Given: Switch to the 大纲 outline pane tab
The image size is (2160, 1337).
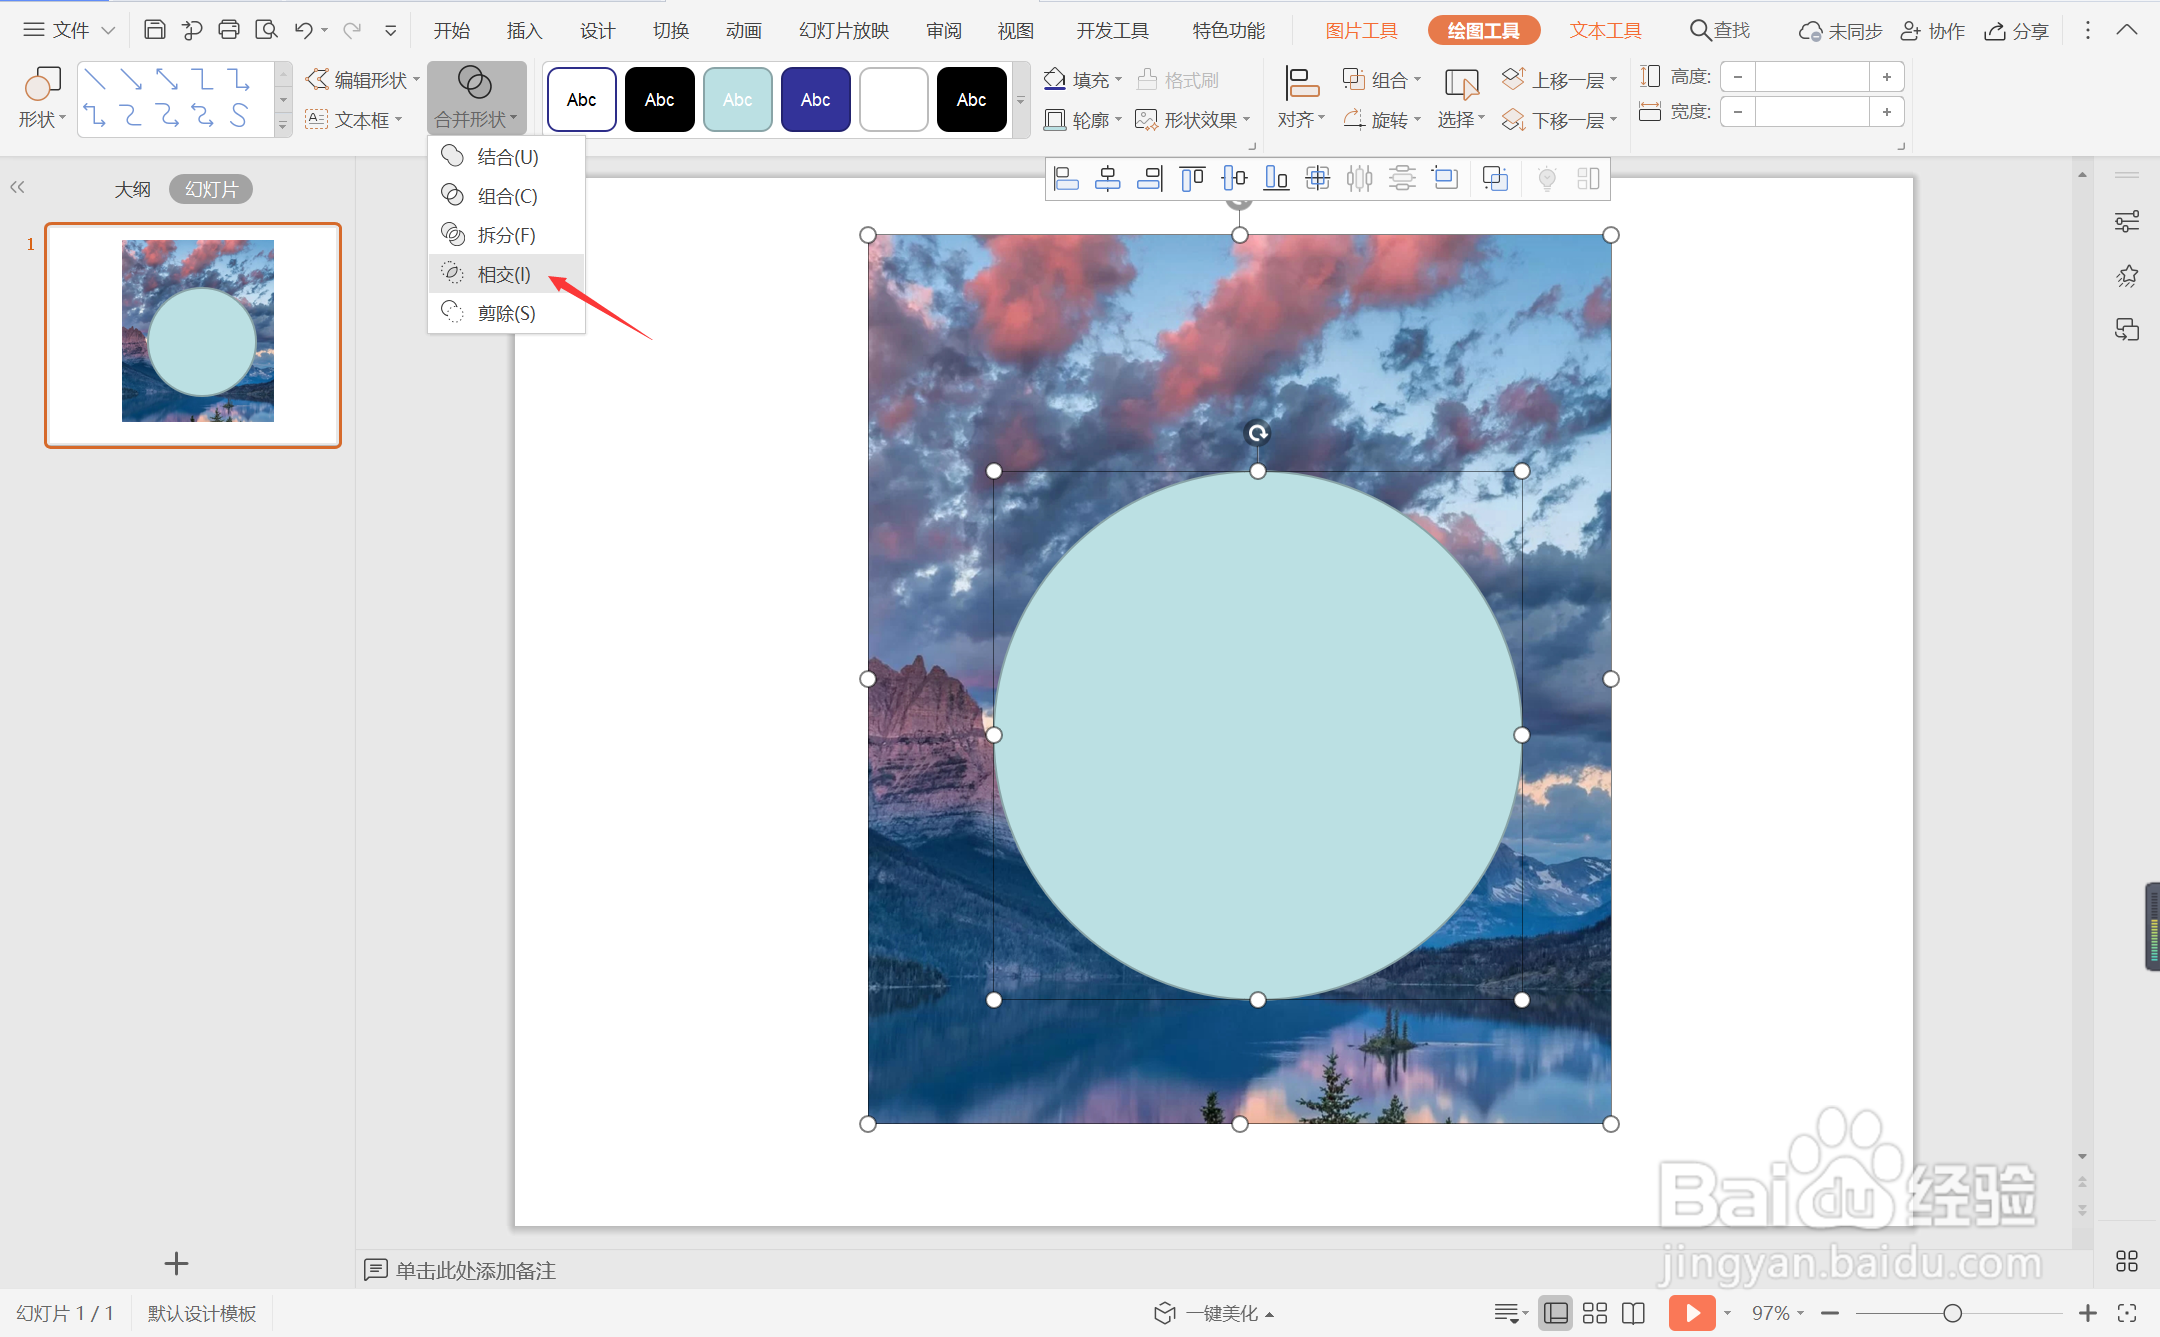Looking at the screenshot, I should pyautogui.click(x=132, y=189).
